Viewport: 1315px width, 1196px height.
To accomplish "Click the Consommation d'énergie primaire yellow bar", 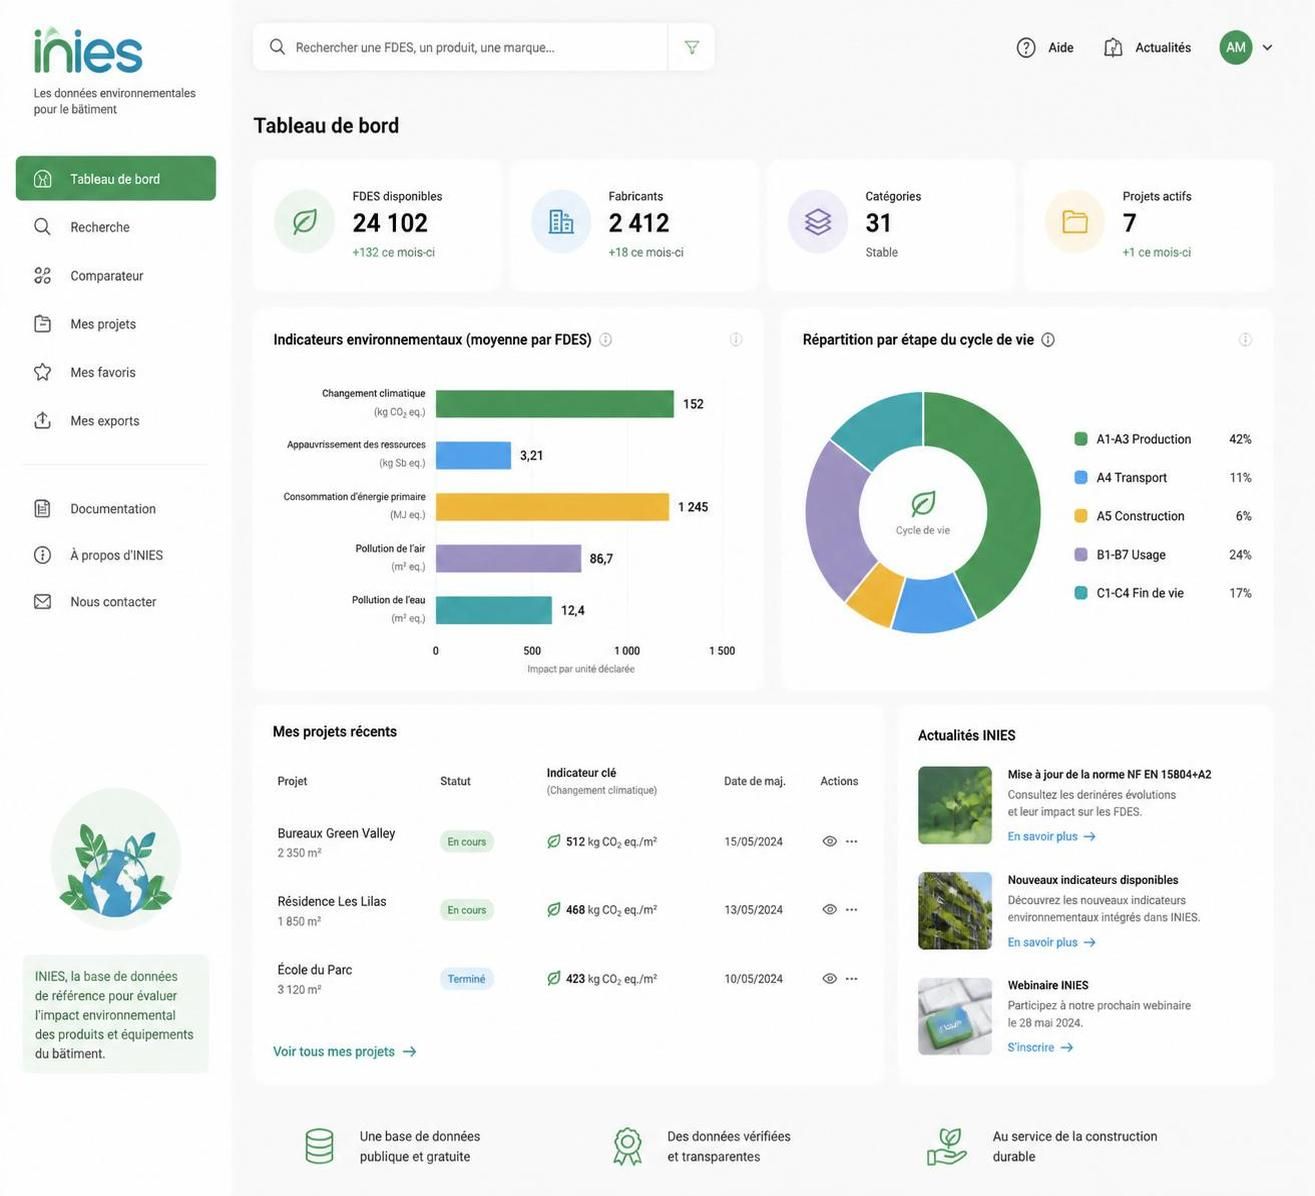I will [552, 507].
